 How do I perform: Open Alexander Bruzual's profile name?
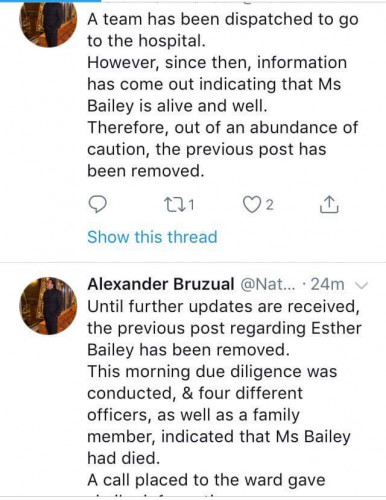[x=161, y=284]
